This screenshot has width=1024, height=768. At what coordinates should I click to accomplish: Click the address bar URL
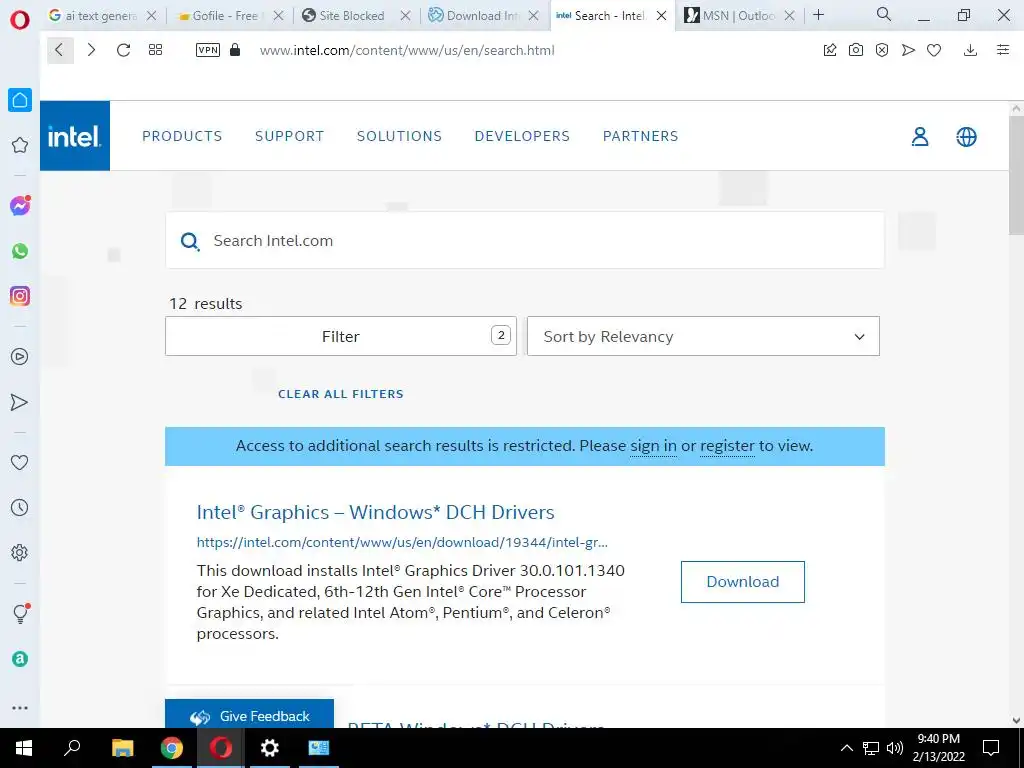click(407, 50)
